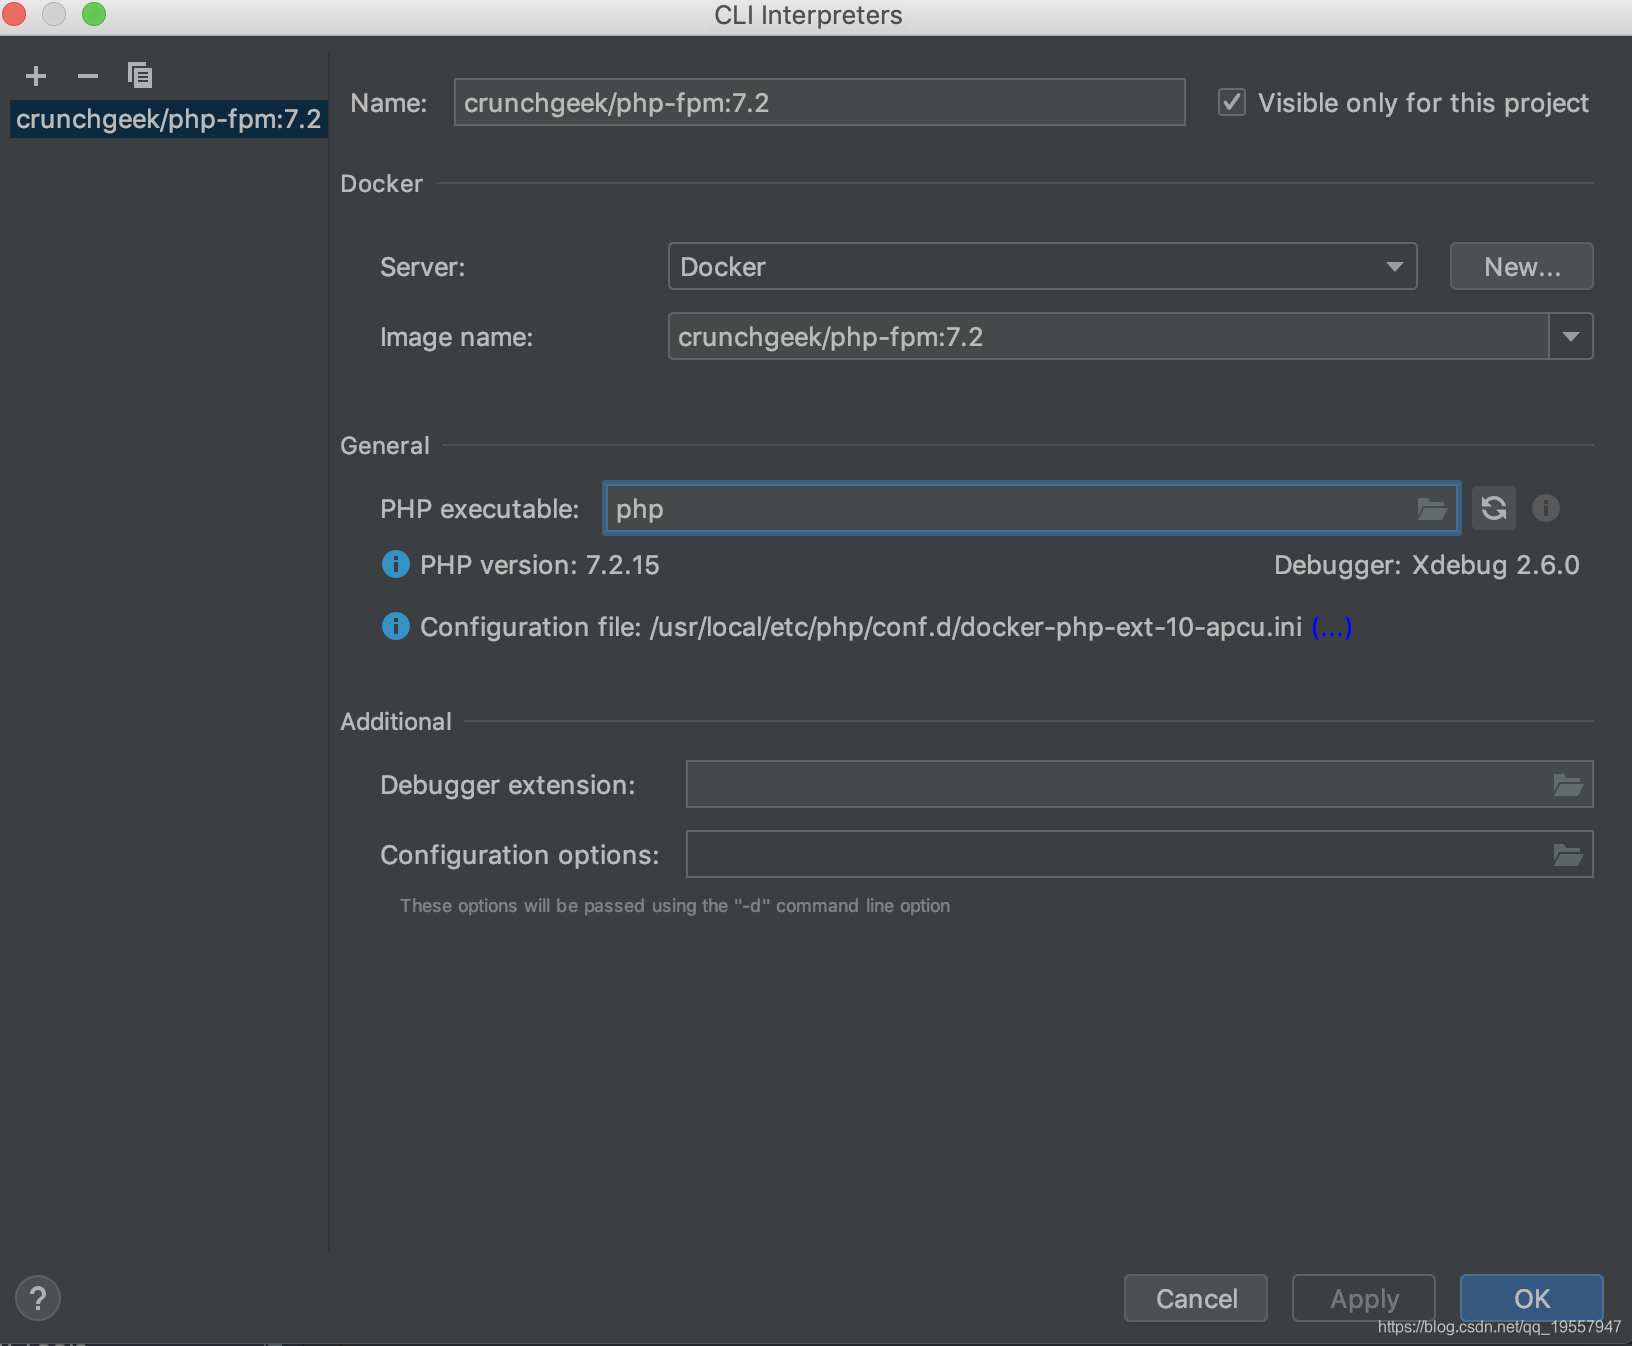Close the CLI Interpreters window
Image resolution: width=1632 pixels, height=1346 pixels.
14,14
